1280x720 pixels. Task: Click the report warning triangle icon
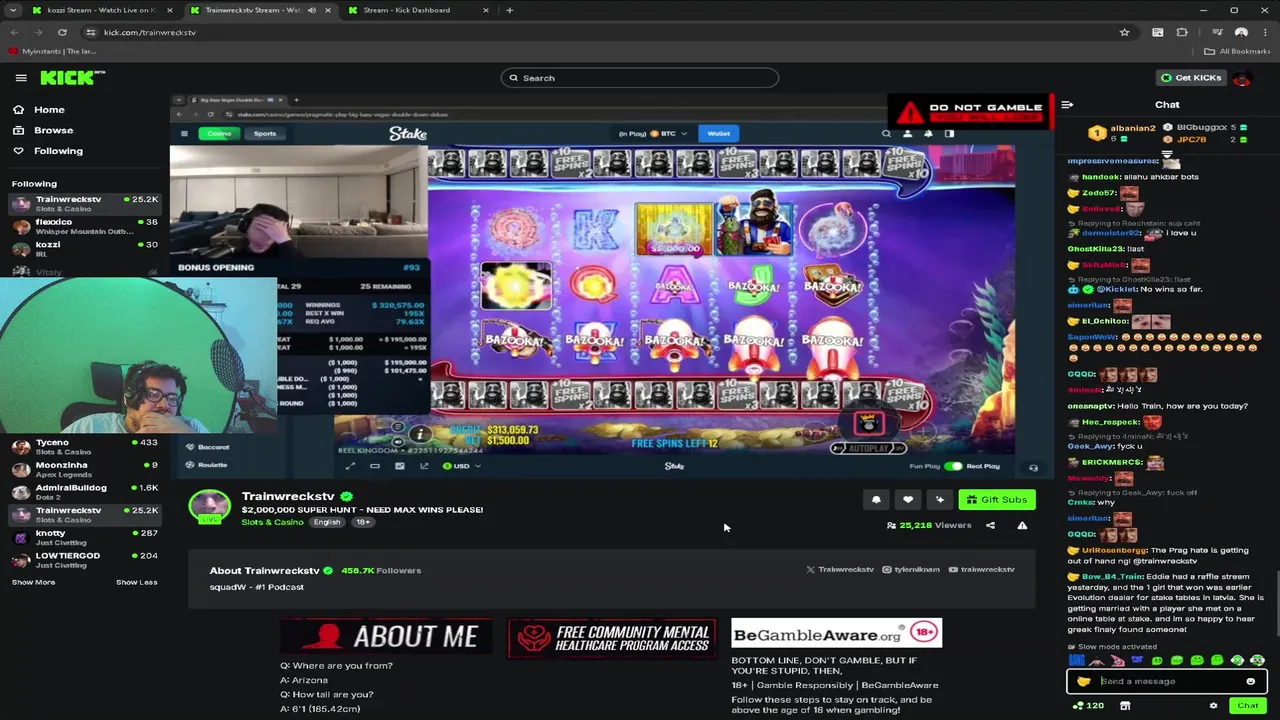click(1022, 525)
